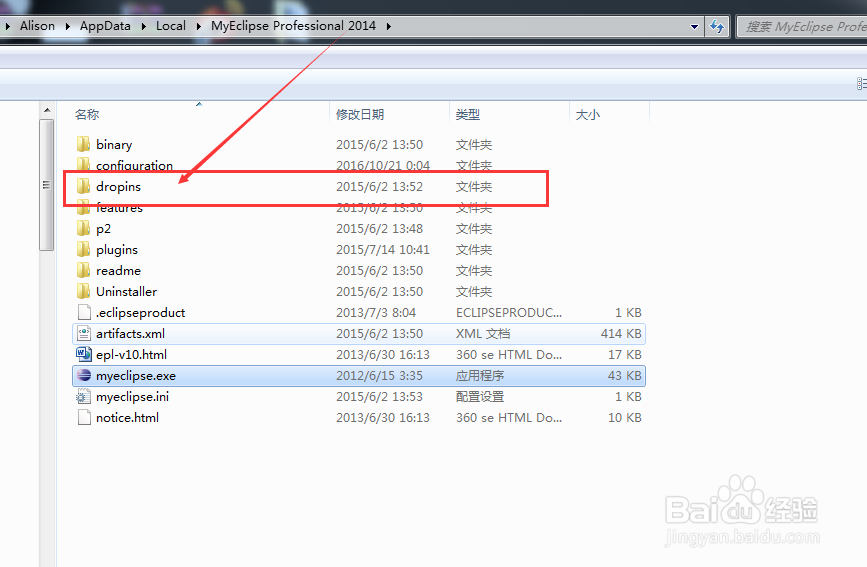867x567 pixels.
Task: Click the date 2015/6/2 13:48 of p2
Action: 379,228
